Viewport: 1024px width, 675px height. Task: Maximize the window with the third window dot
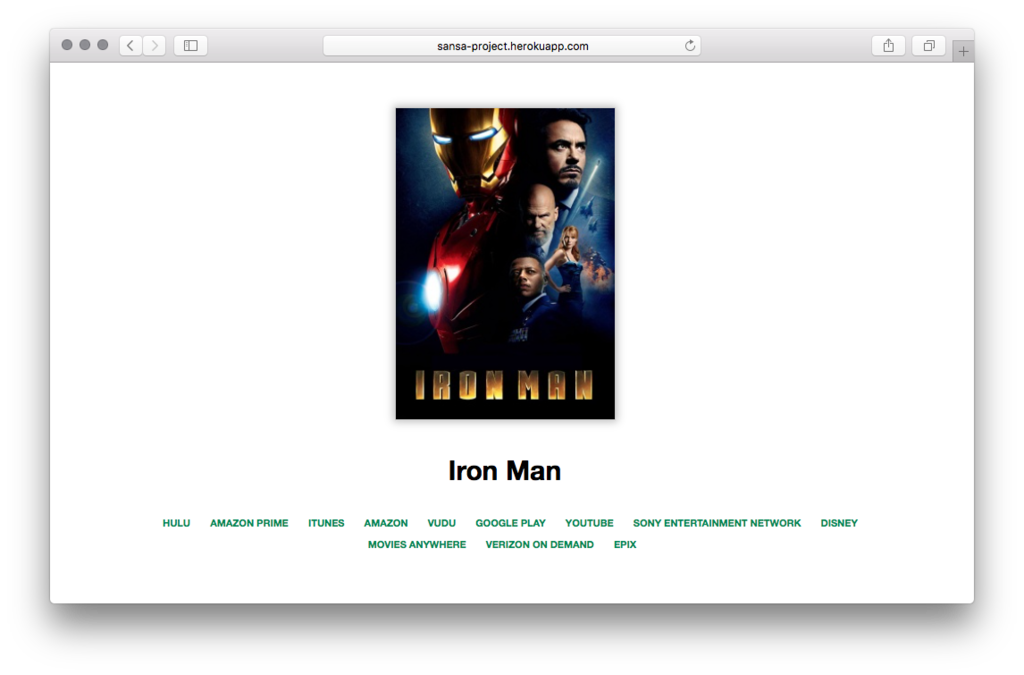pyautogui.click(x=103, y=44)
